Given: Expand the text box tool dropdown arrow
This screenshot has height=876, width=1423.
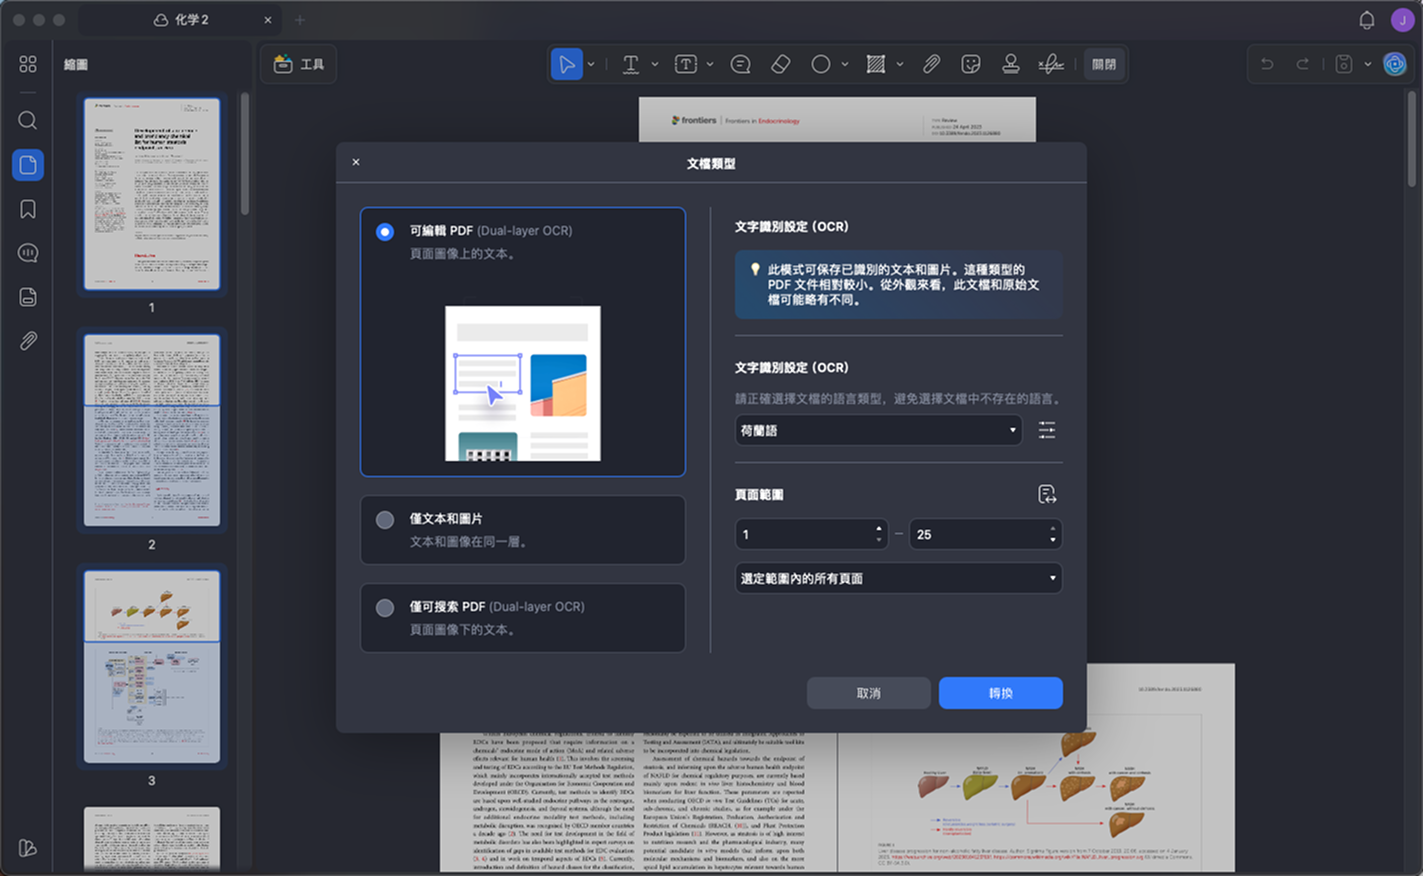Looking at the screenshot, I should pos(710,64).
